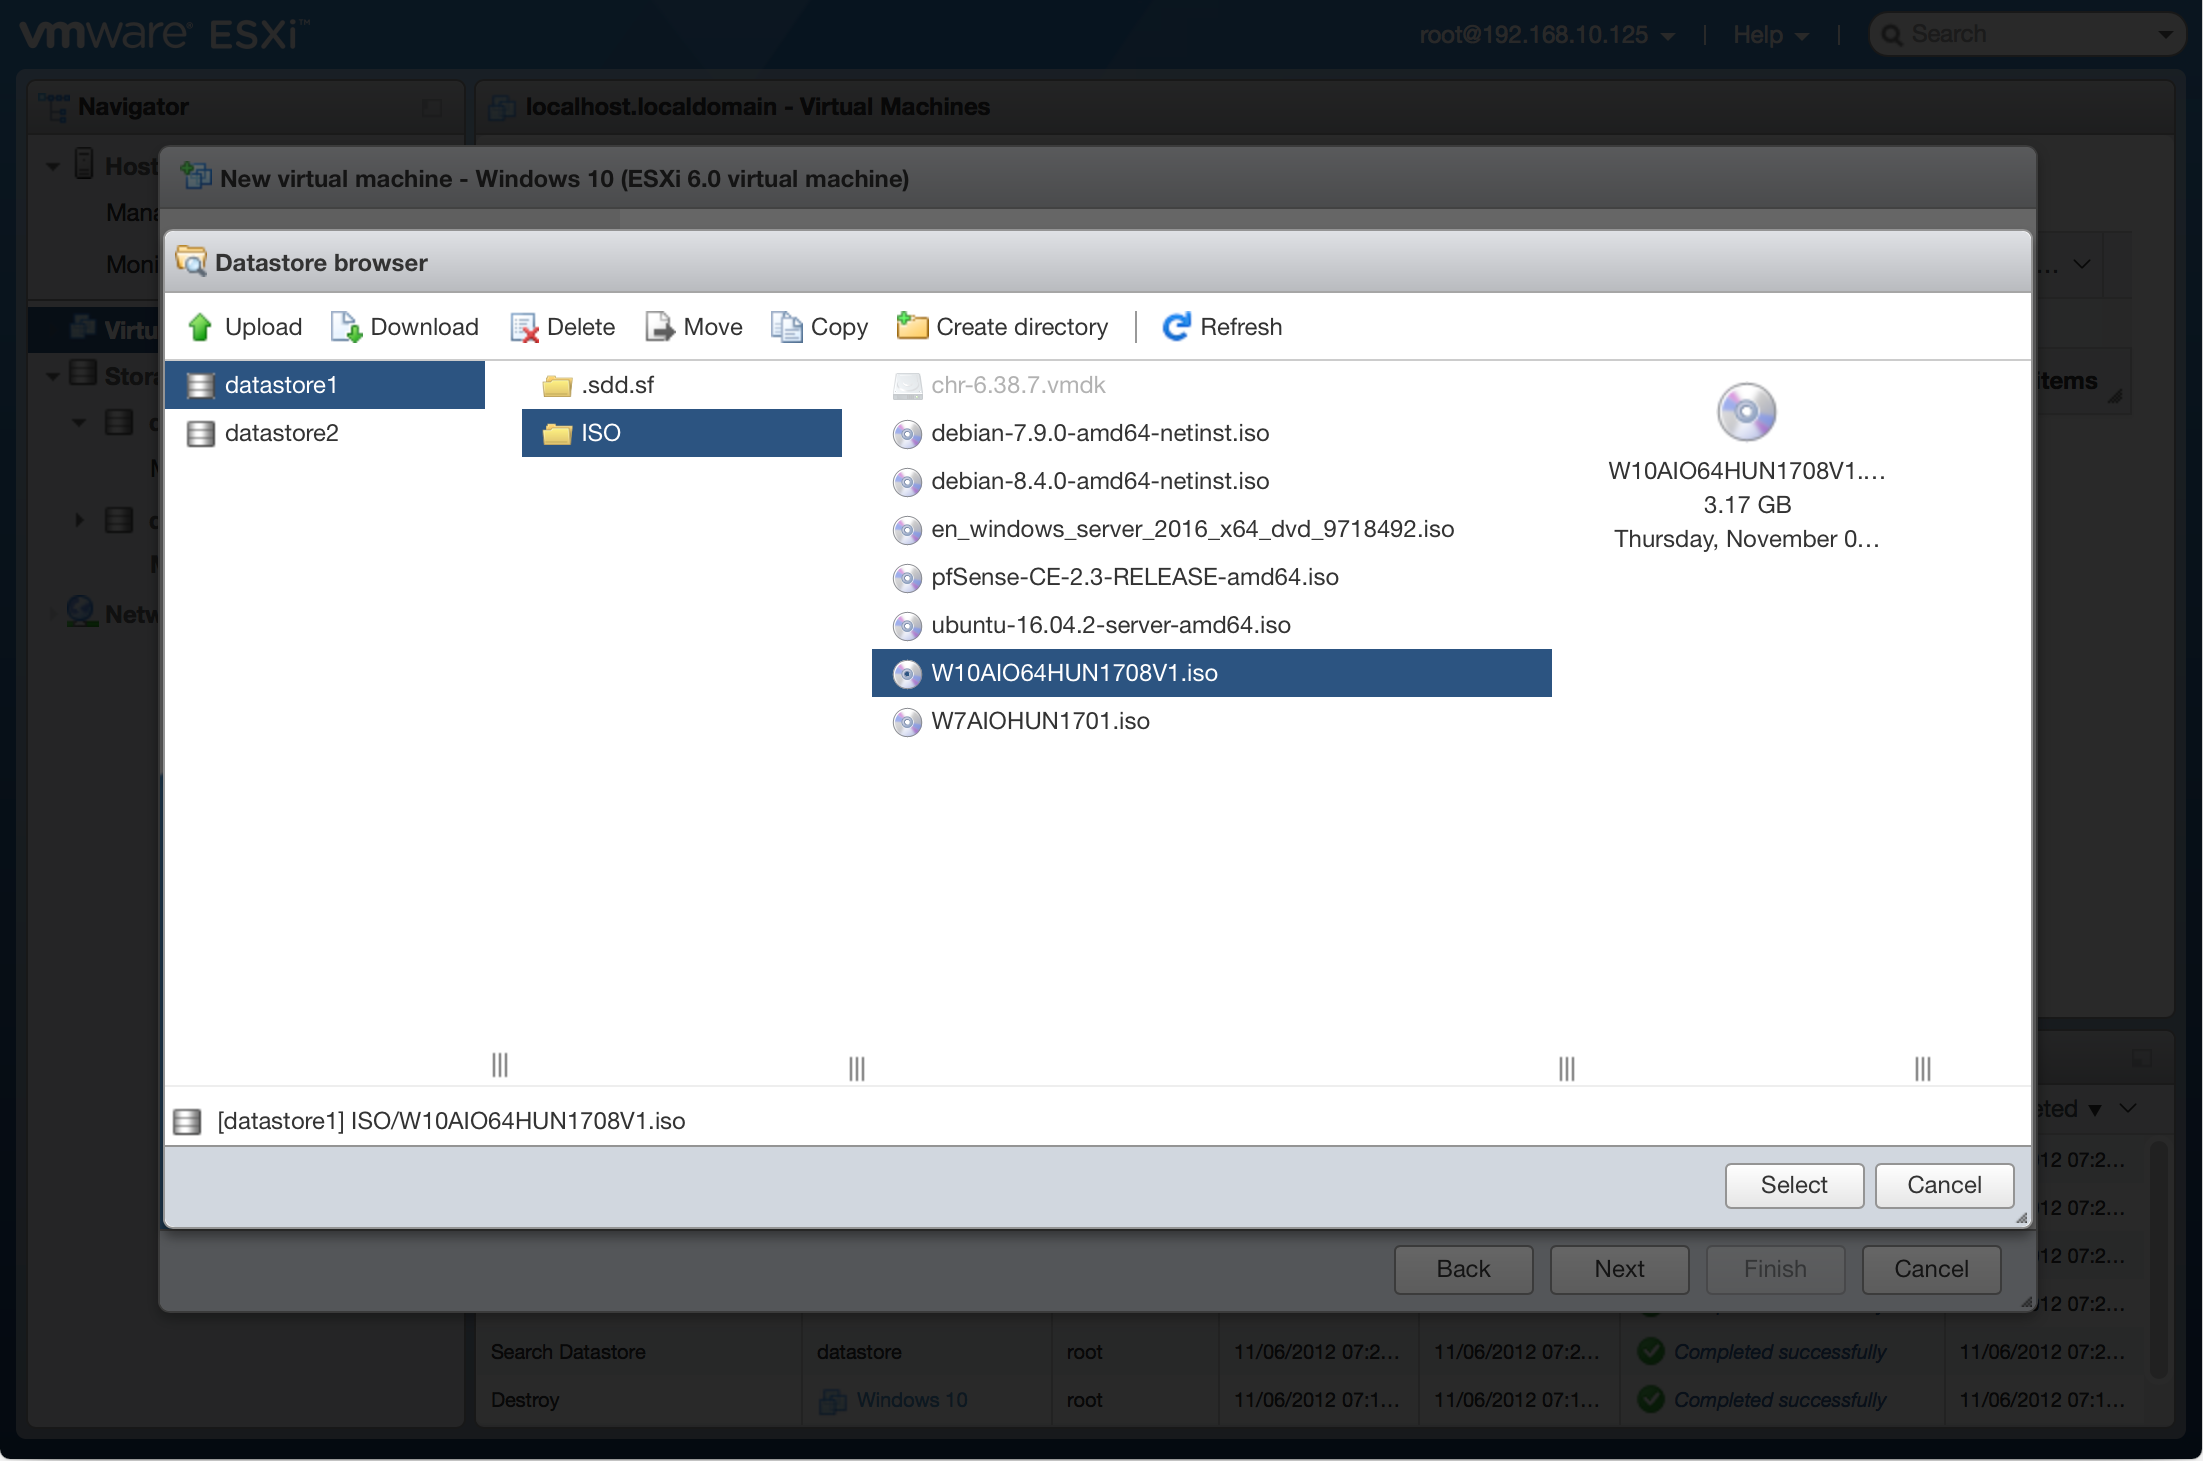Click Create directory in the toolbar

1003,327
